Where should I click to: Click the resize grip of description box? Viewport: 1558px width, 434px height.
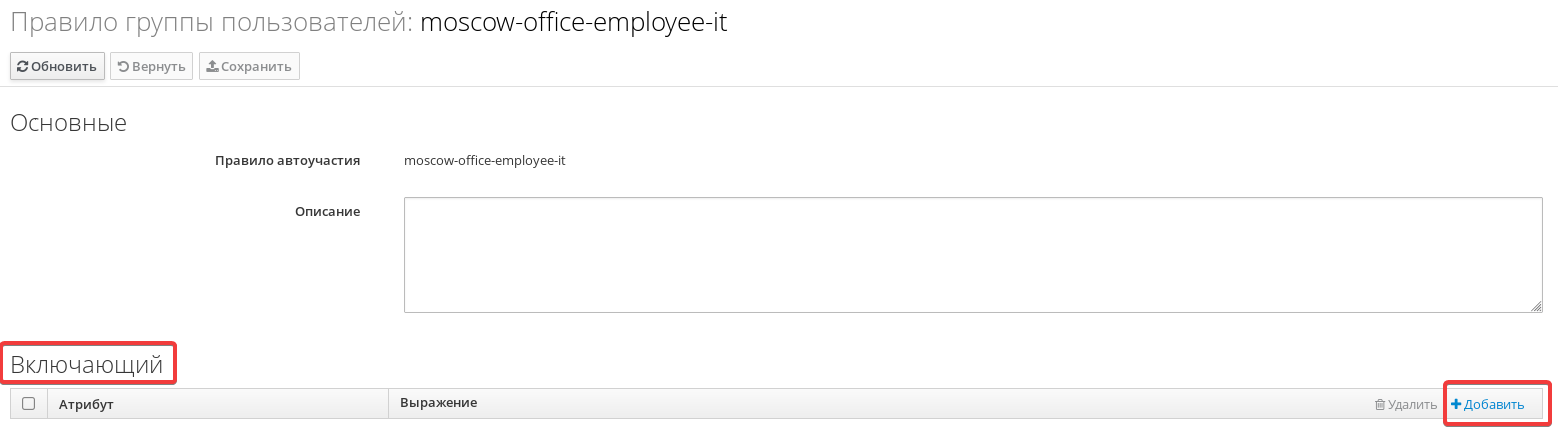tap(1536, 306)
